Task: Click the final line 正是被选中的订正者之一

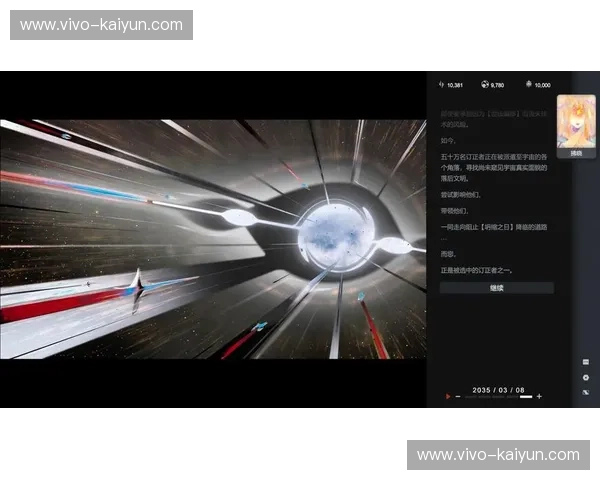Action: point(475,270)
